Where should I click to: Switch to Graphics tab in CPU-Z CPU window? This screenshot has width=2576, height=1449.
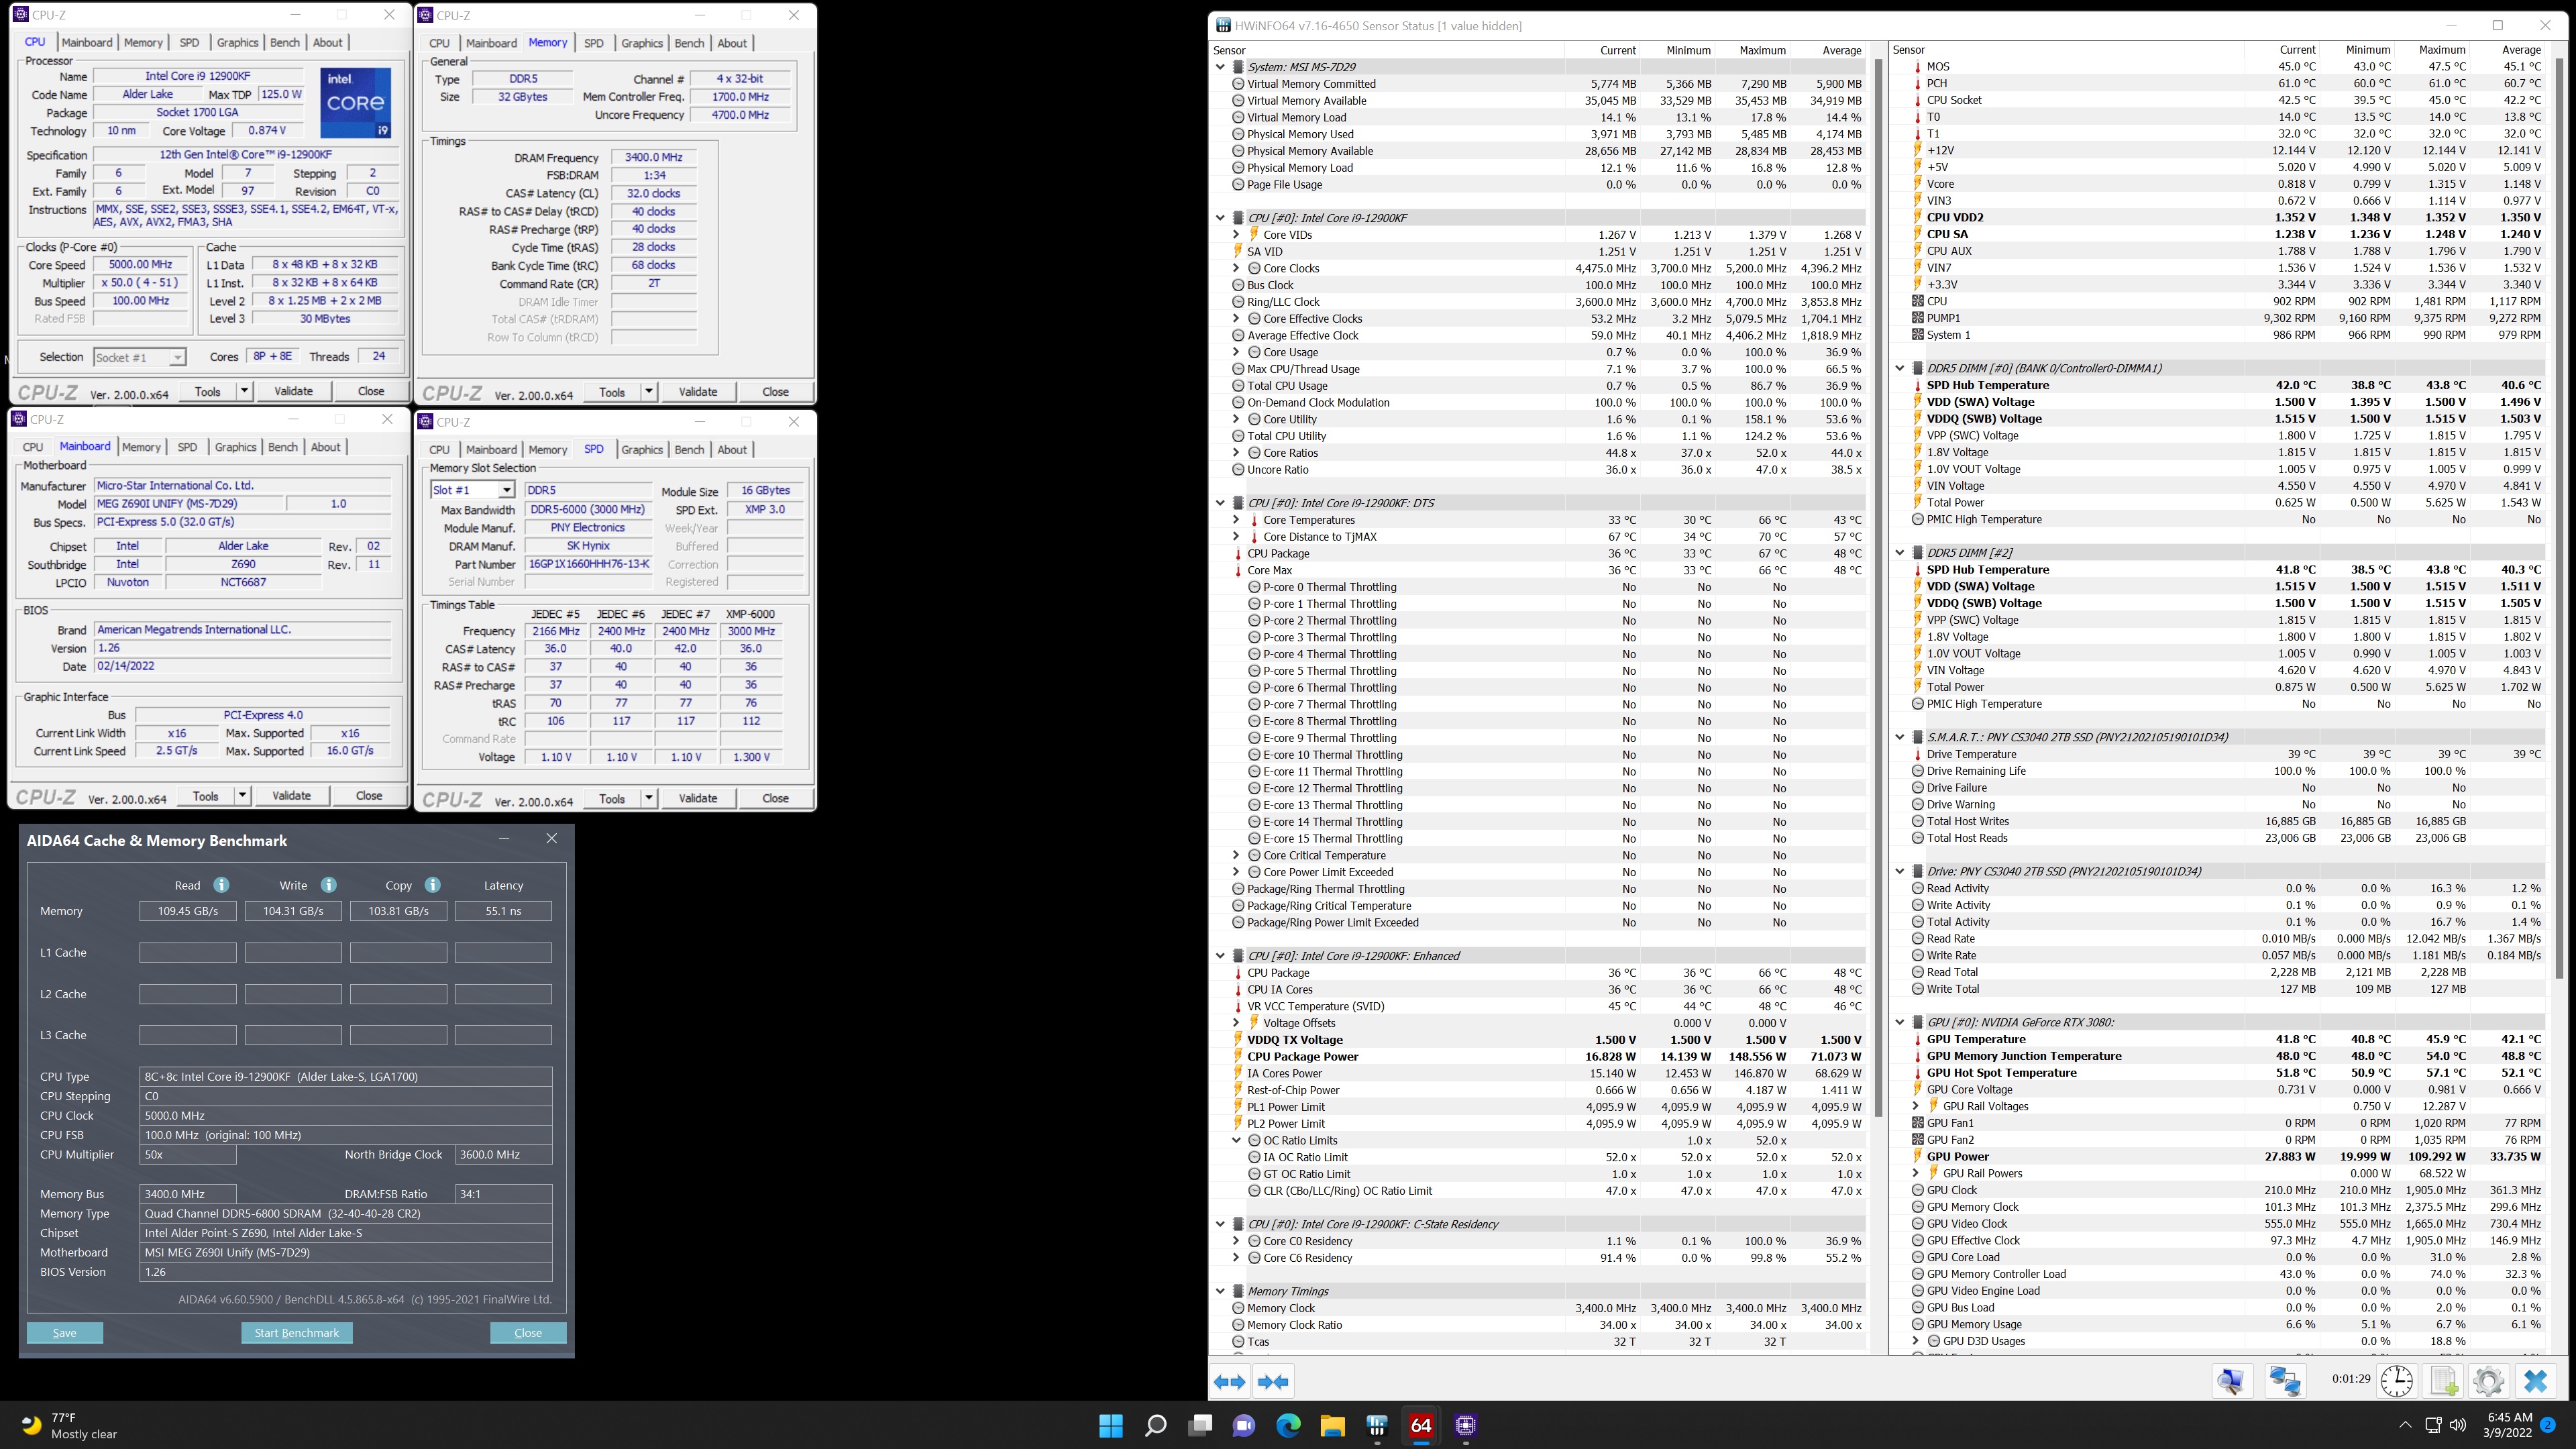tap(237, 42)
